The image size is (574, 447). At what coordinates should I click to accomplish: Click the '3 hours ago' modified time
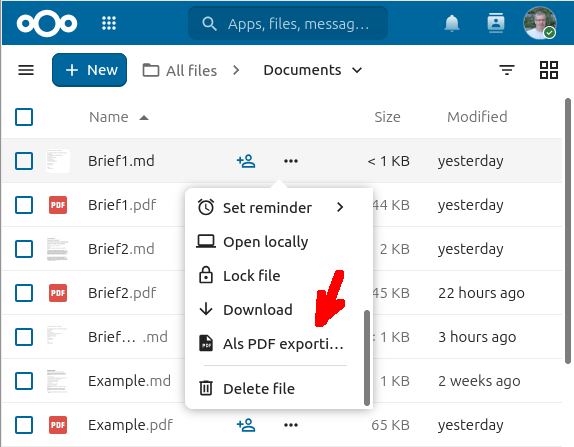pyautogui.click(x=477, y=337)
